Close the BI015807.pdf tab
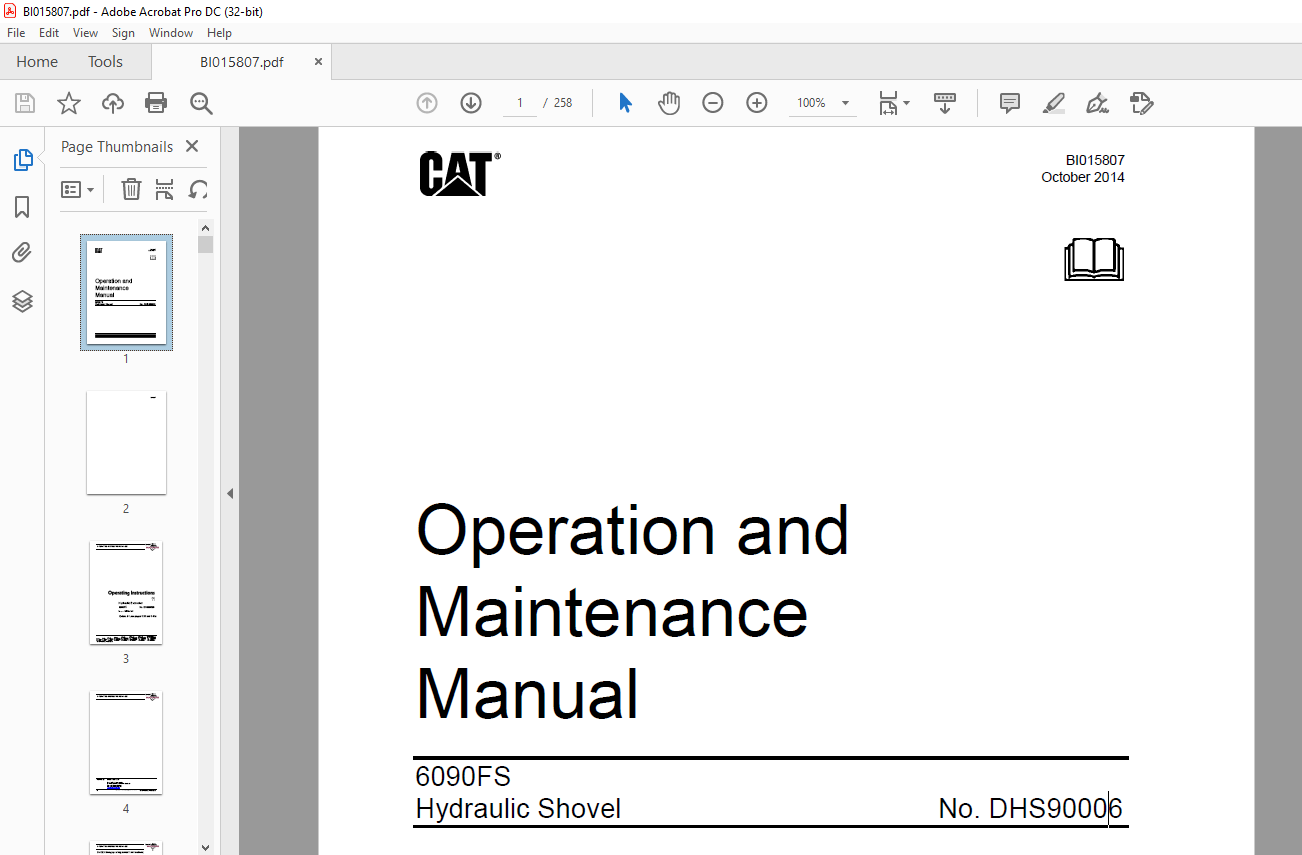Image resolution: width=1302 pixels, height=855 pixels. tap(319, 62)
